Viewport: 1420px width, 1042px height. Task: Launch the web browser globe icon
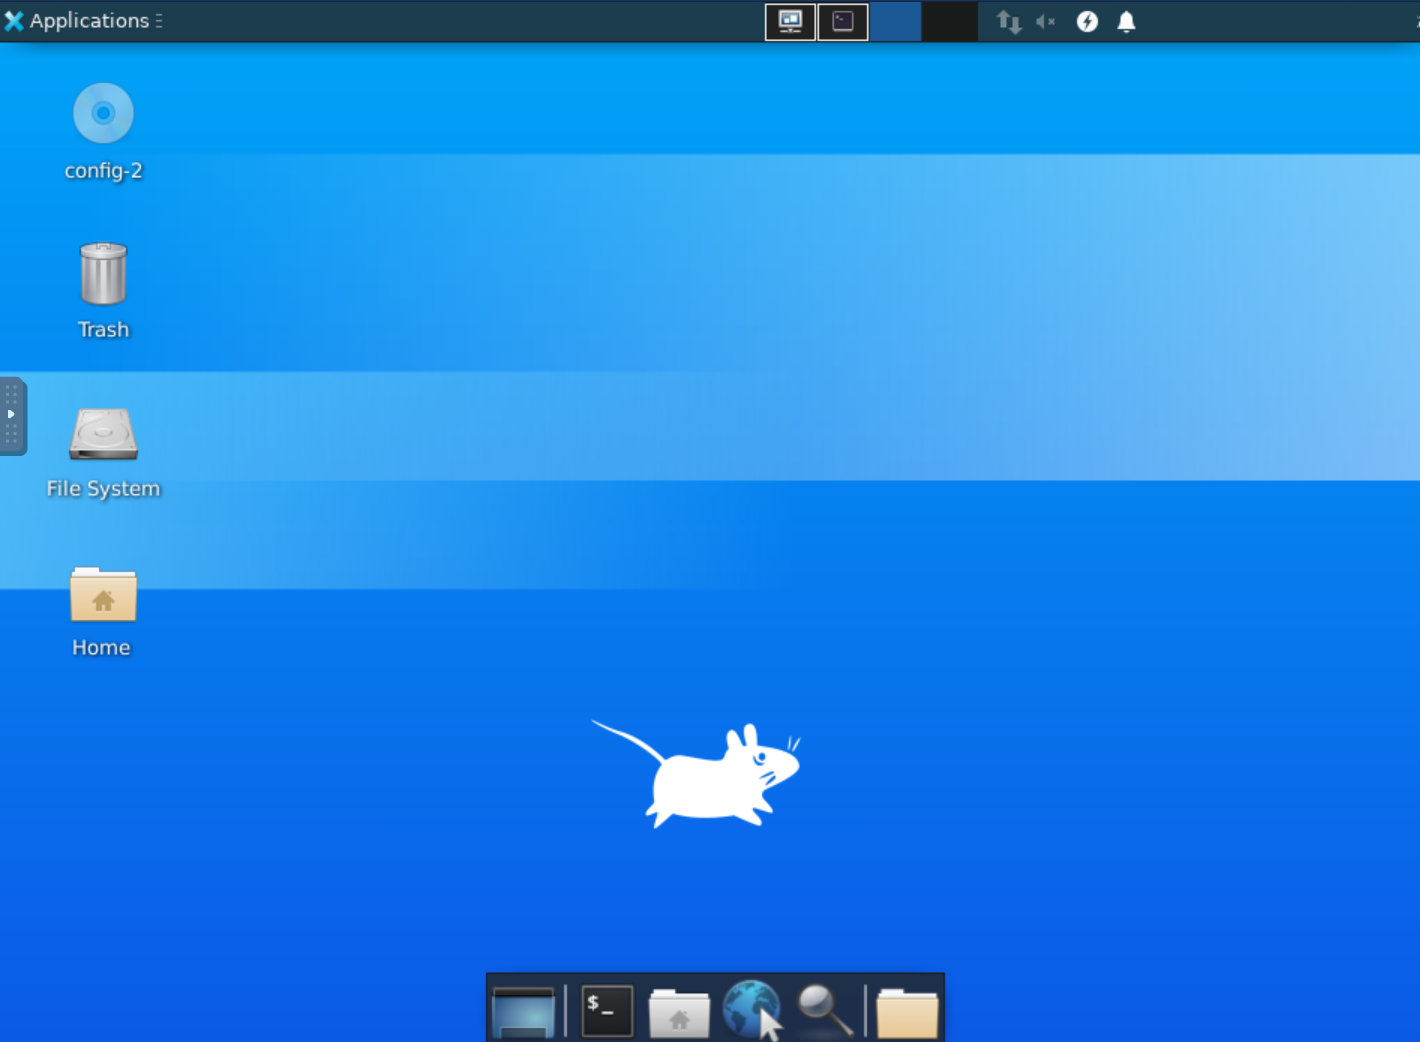coord(752,1010)
